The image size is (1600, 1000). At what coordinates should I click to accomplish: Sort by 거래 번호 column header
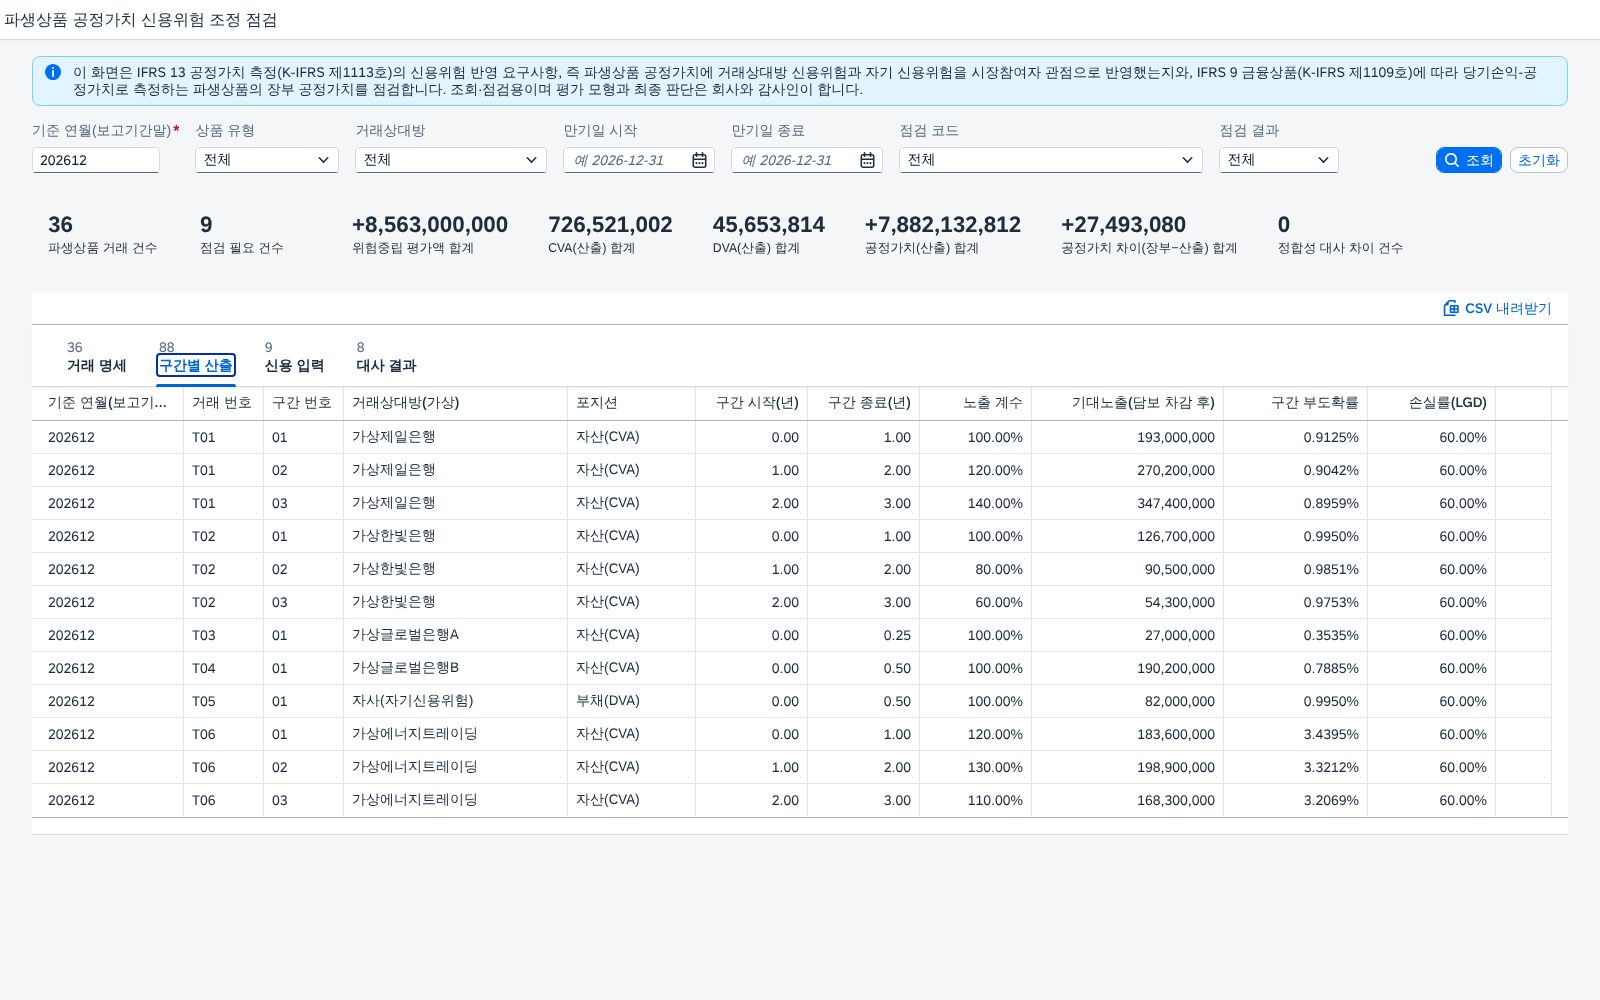tap(223, 403)
